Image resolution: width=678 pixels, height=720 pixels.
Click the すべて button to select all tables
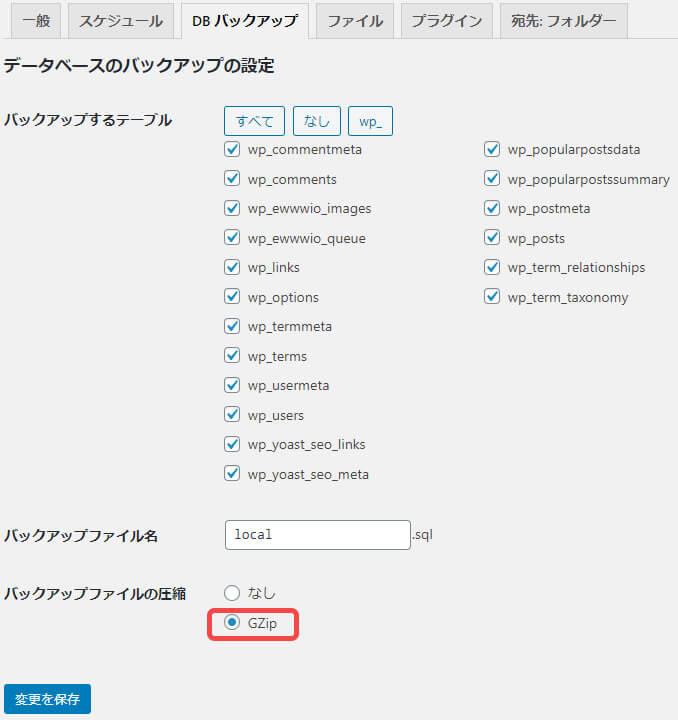254,121
